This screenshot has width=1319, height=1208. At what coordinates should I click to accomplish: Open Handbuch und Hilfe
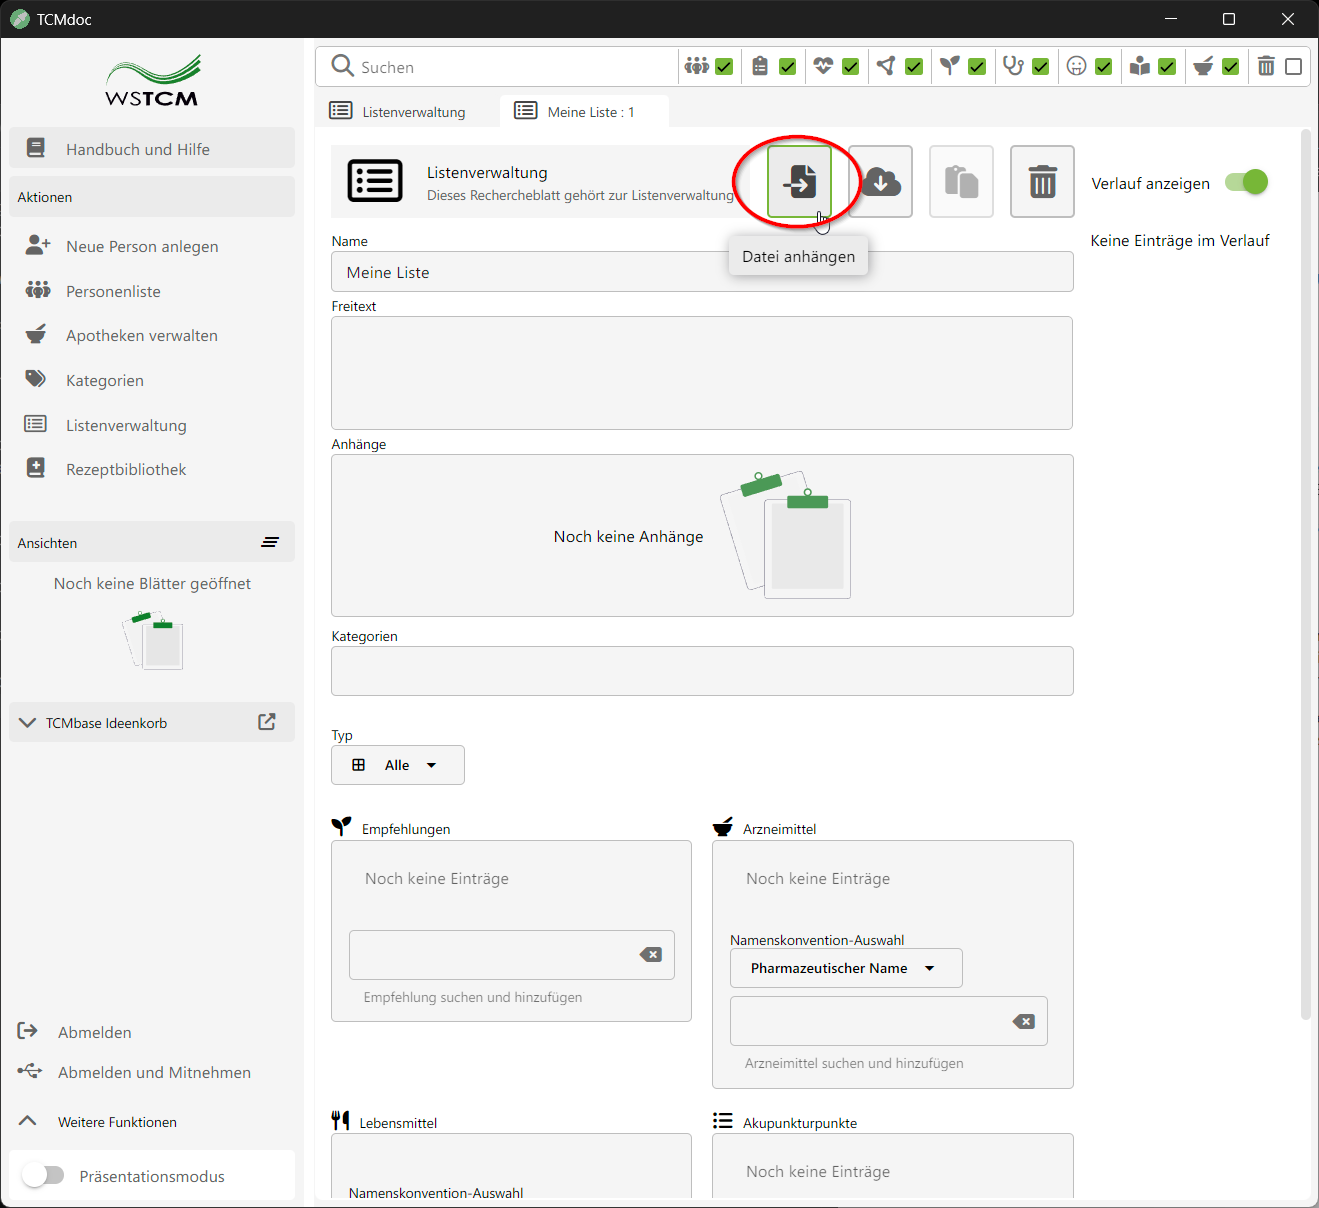point(138,148)
